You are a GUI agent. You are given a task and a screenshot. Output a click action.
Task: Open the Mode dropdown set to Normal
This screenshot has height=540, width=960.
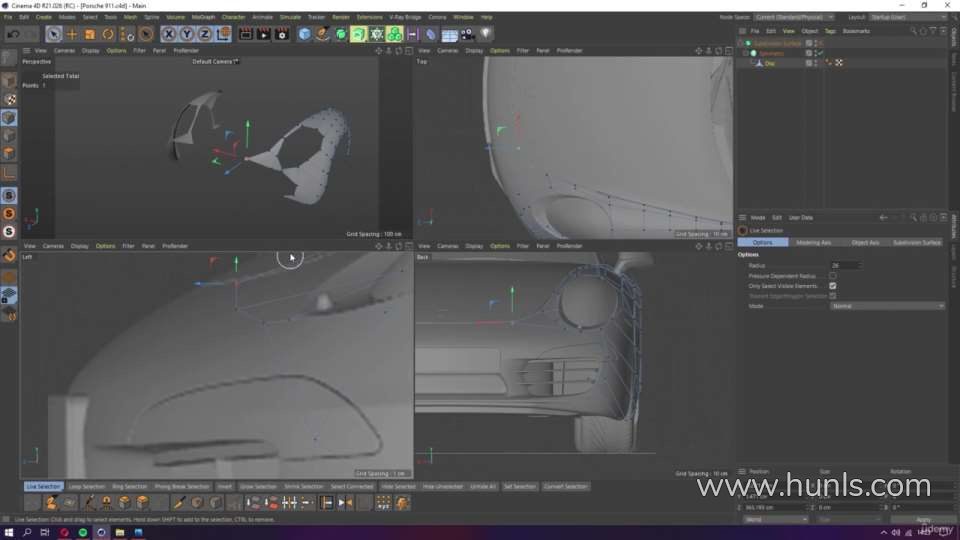(x=887, y=306)
